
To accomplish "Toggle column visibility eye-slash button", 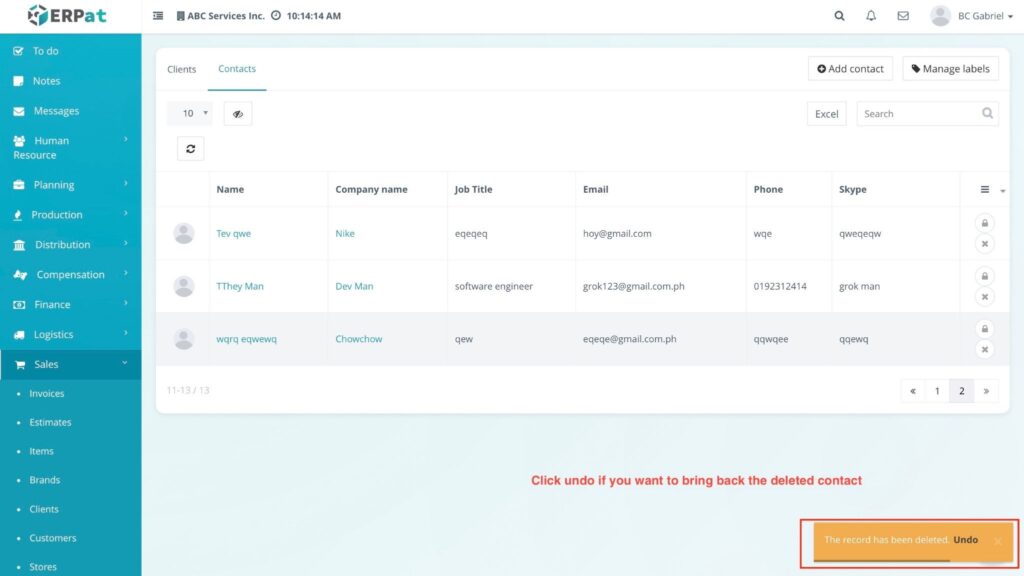I will click(238, 114).
